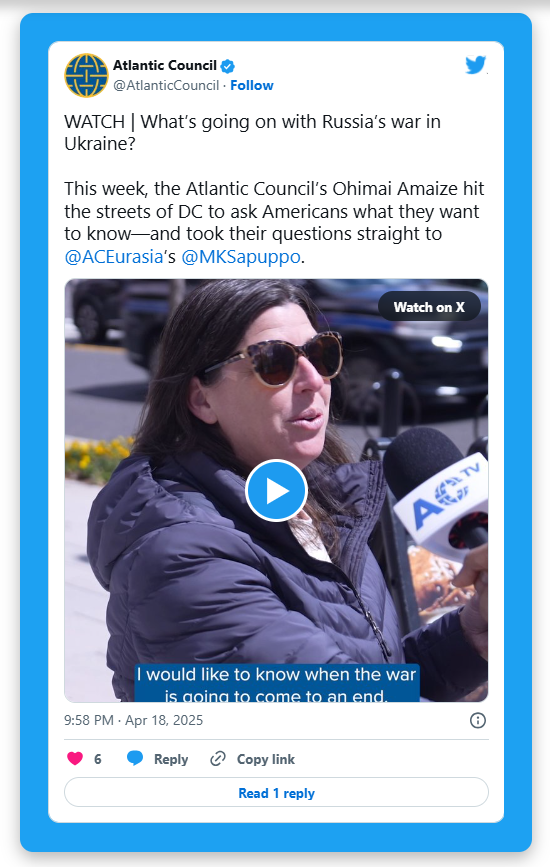Click the Twitter bird logo icon
550x867 pixels.
(475, 65)
